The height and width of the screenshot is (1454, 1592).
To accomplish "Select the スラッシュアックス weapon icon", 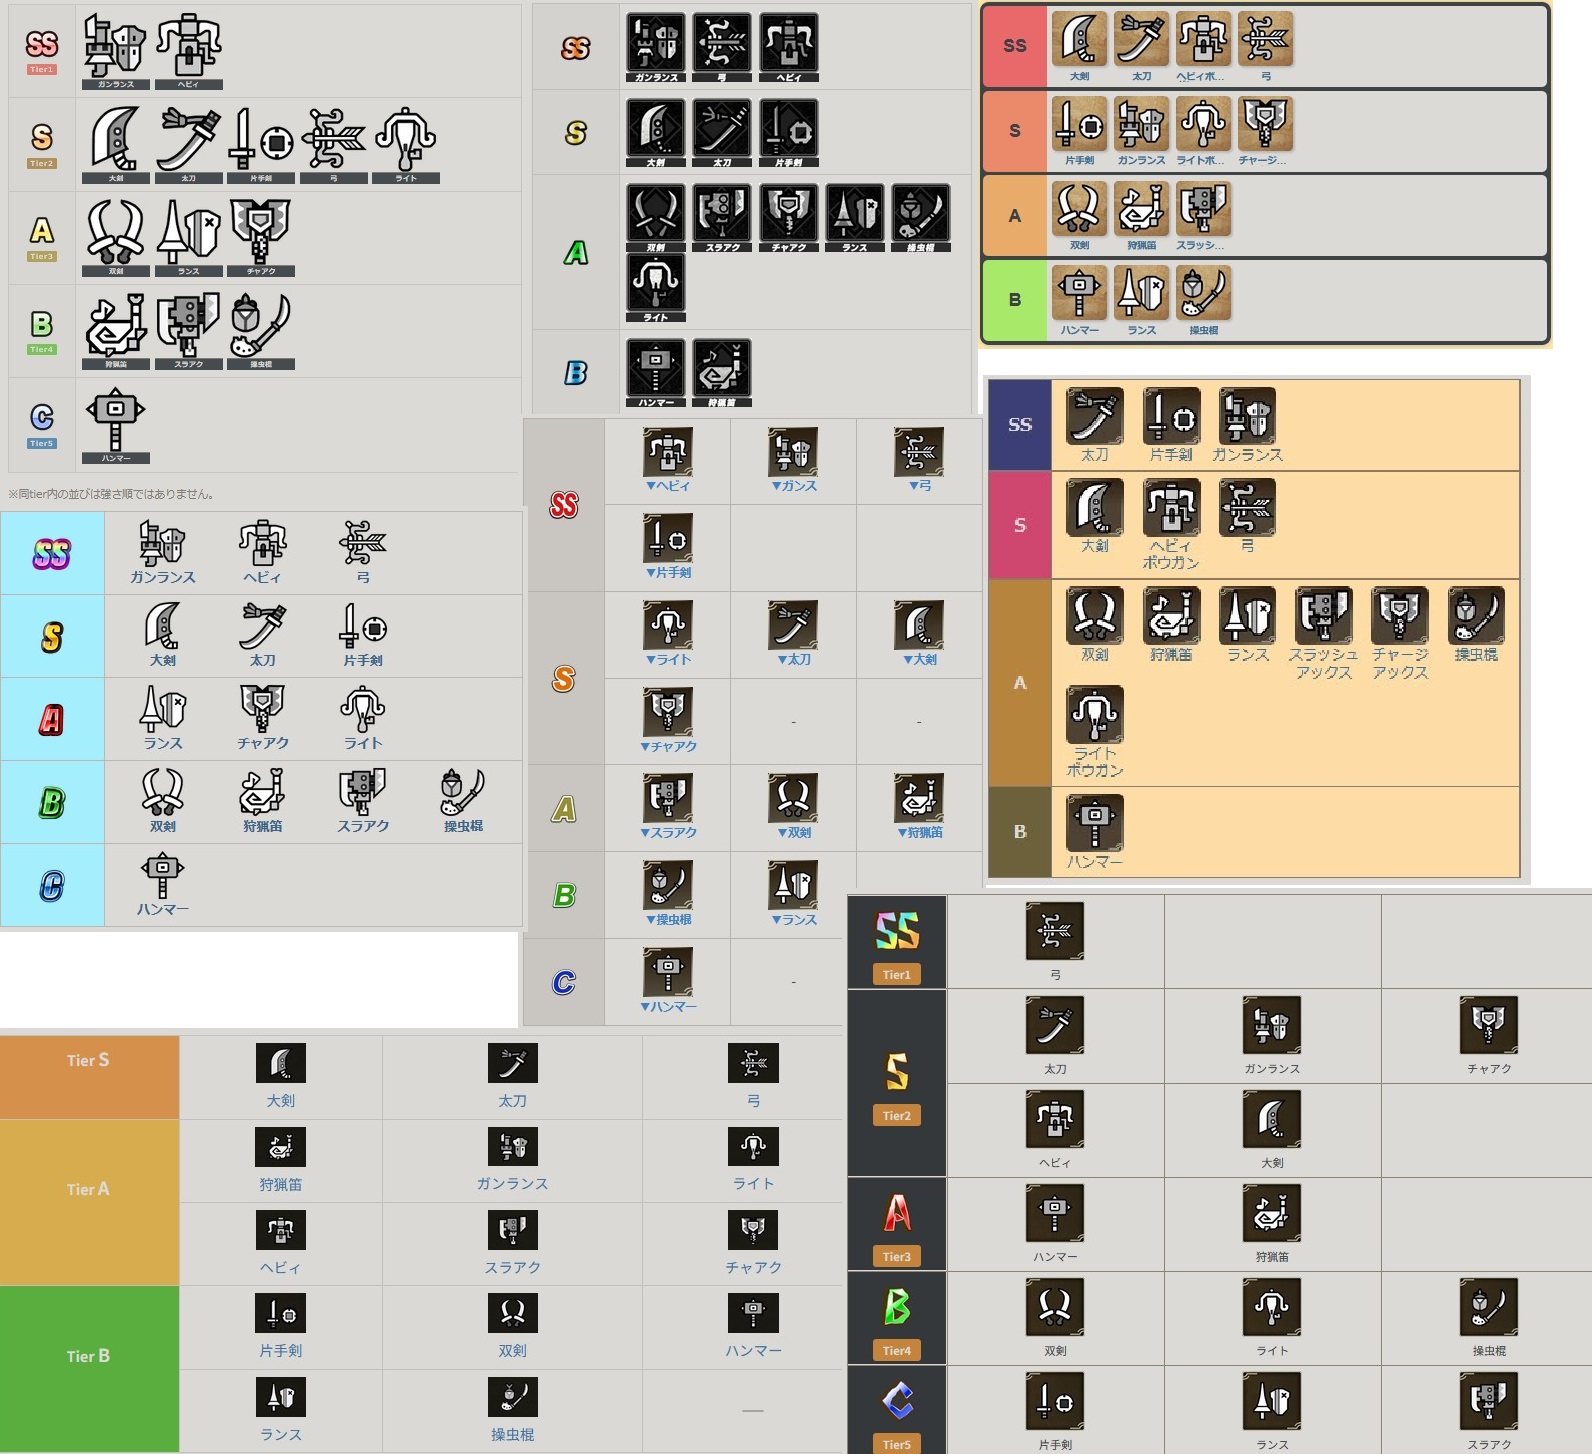I will click(x=1323, y=615).
